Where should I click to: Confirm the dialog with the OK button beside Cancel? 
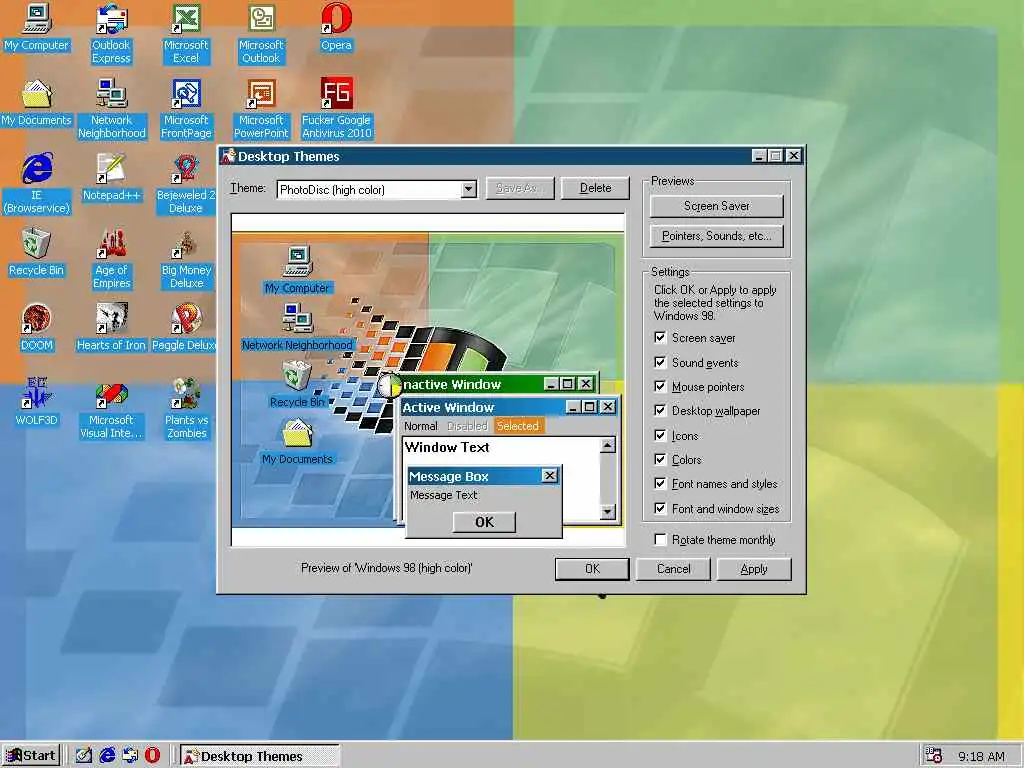[592, 569]
